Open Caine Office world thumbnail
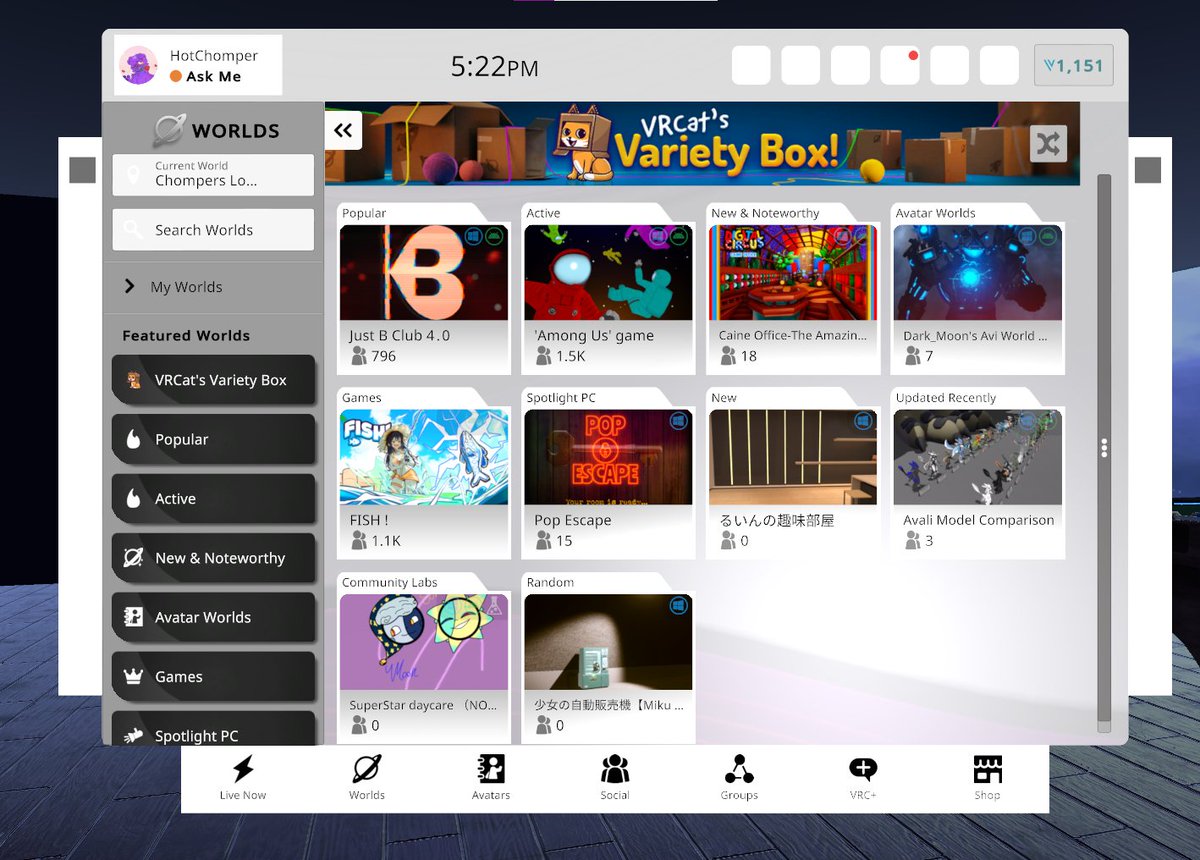Screen dimensions: 1200x860 click(x=793, y=273)
